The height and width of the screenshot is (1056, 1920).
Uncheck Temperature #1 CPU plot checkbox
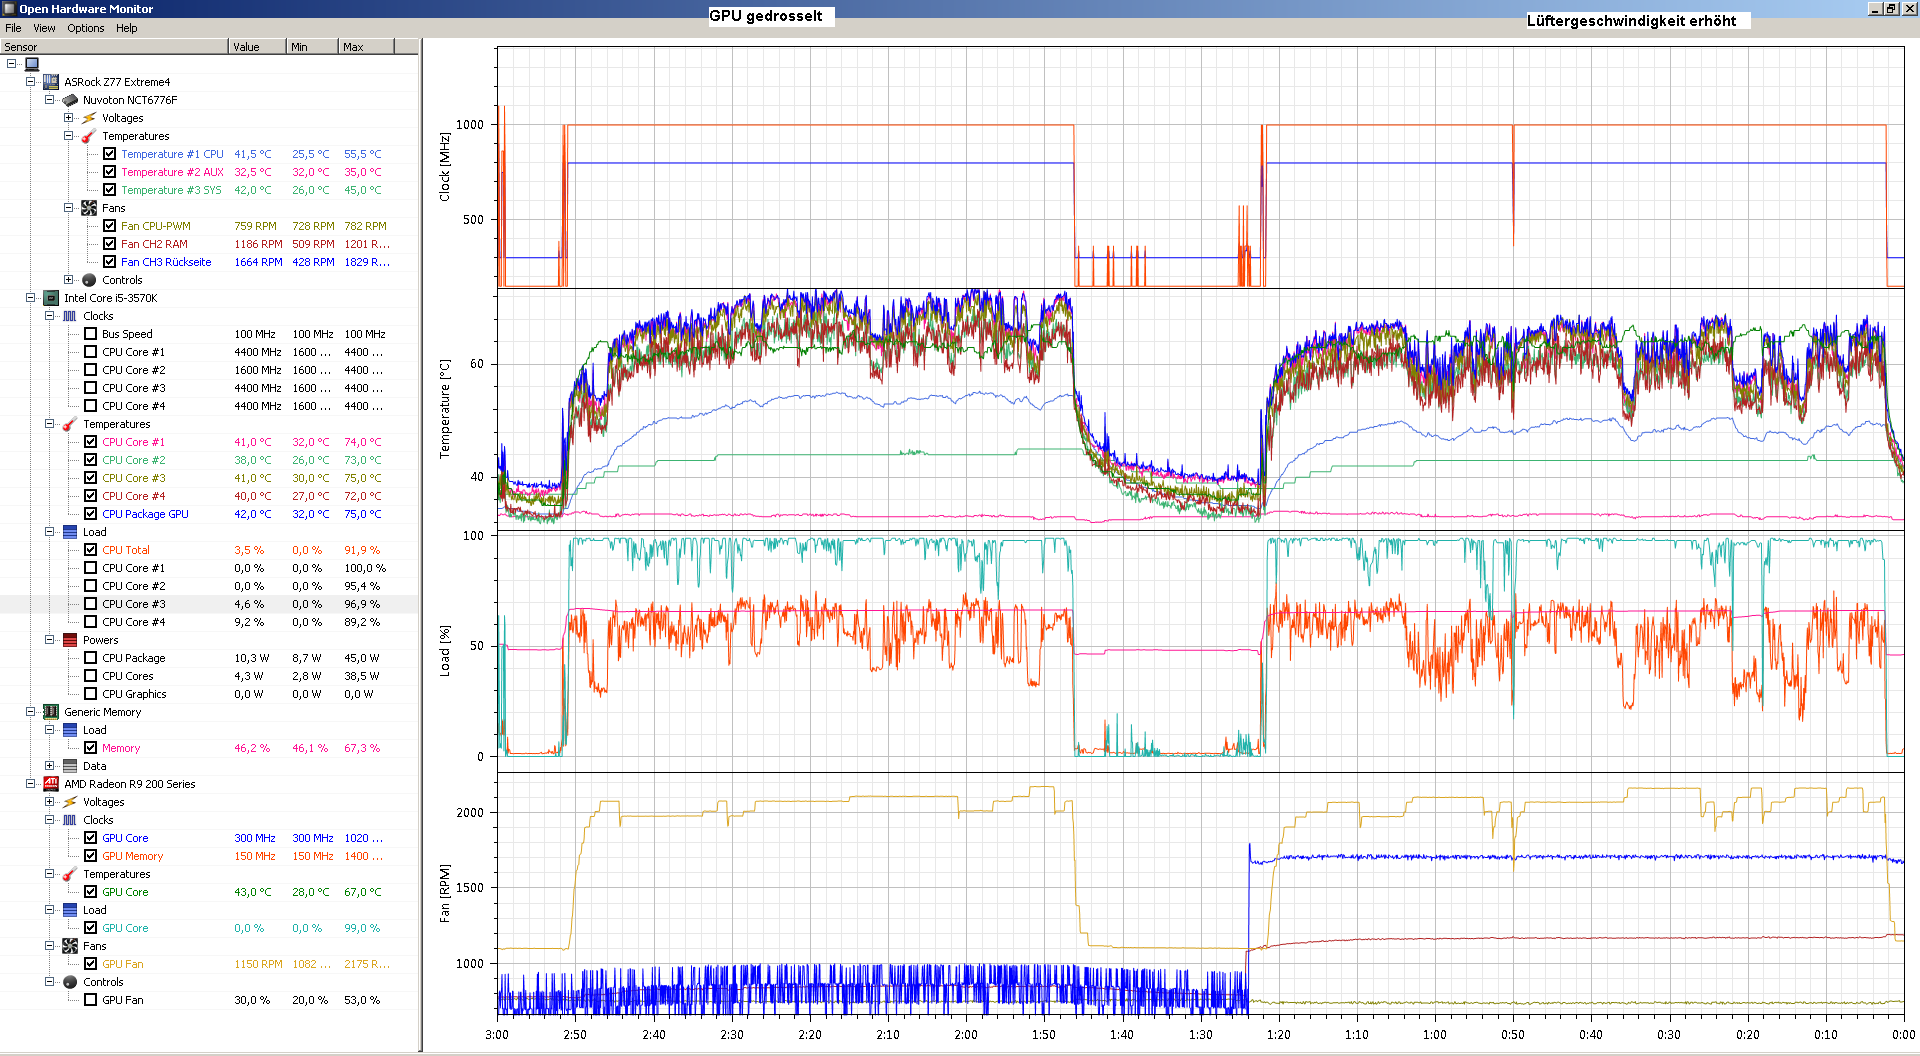(x=110, y=154)
